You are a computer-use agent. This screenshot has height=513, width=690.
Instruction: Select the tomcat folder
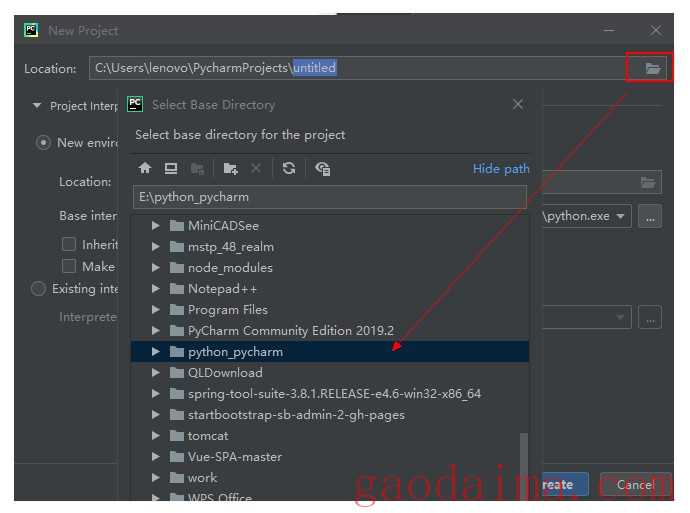click(208, 436)
